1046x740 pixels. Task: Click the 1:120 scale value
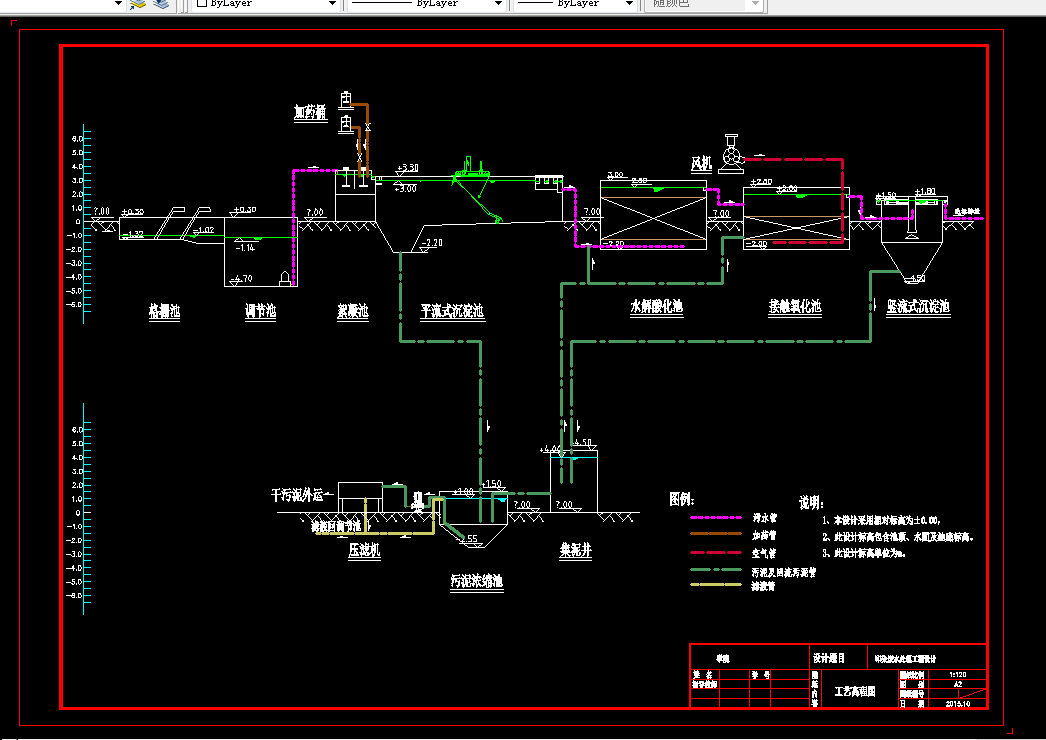pyautogui.click(x=958, y=675)
